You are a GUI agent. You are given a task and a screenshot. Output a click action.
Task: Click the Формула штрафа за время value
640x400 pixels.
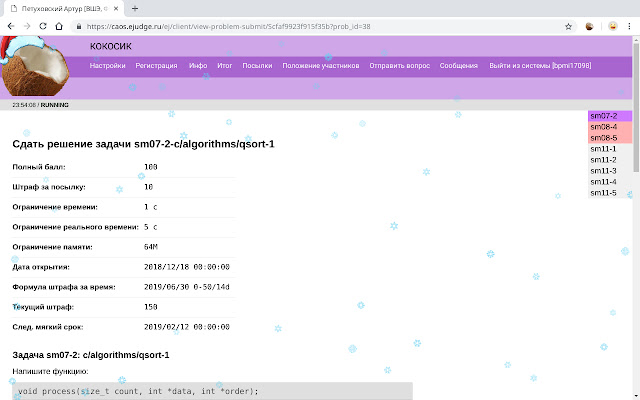click(x=187, y=287)
